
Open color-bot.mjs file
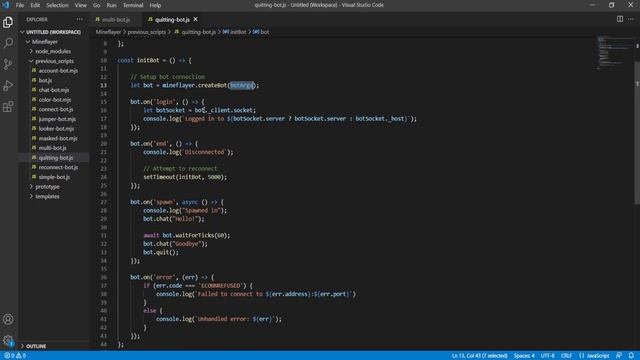(x=54, y=100)
